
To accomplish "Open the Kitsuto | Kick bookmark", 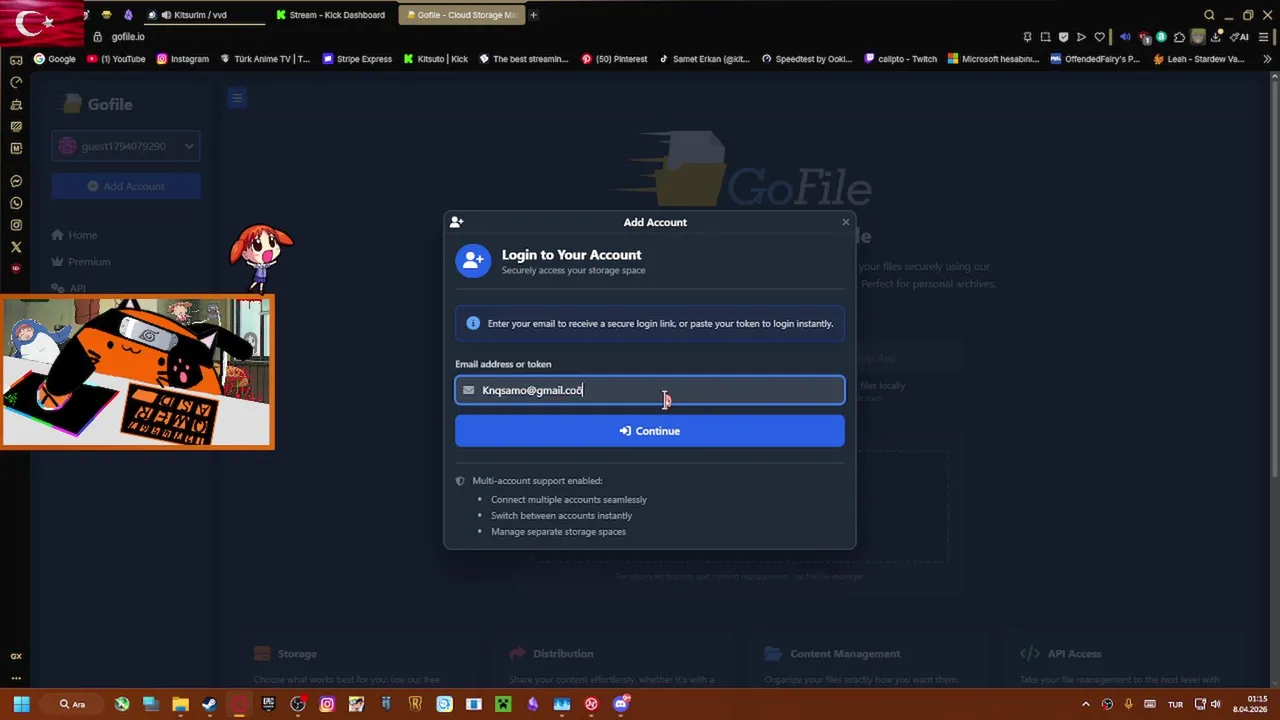I will click(436, 59).
